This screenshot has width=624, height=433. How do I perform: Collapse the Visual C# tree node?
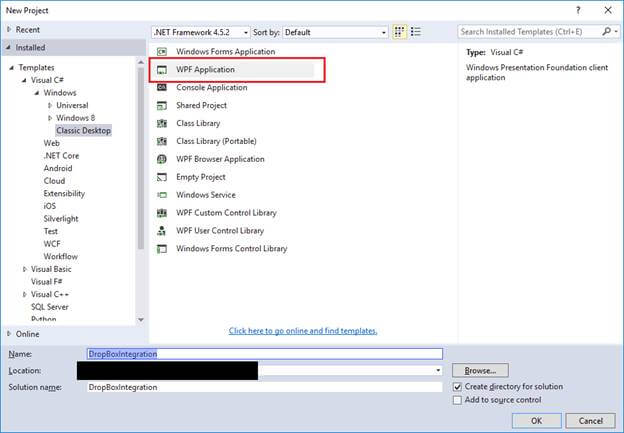pyautogui.click(x=24, y=80)
